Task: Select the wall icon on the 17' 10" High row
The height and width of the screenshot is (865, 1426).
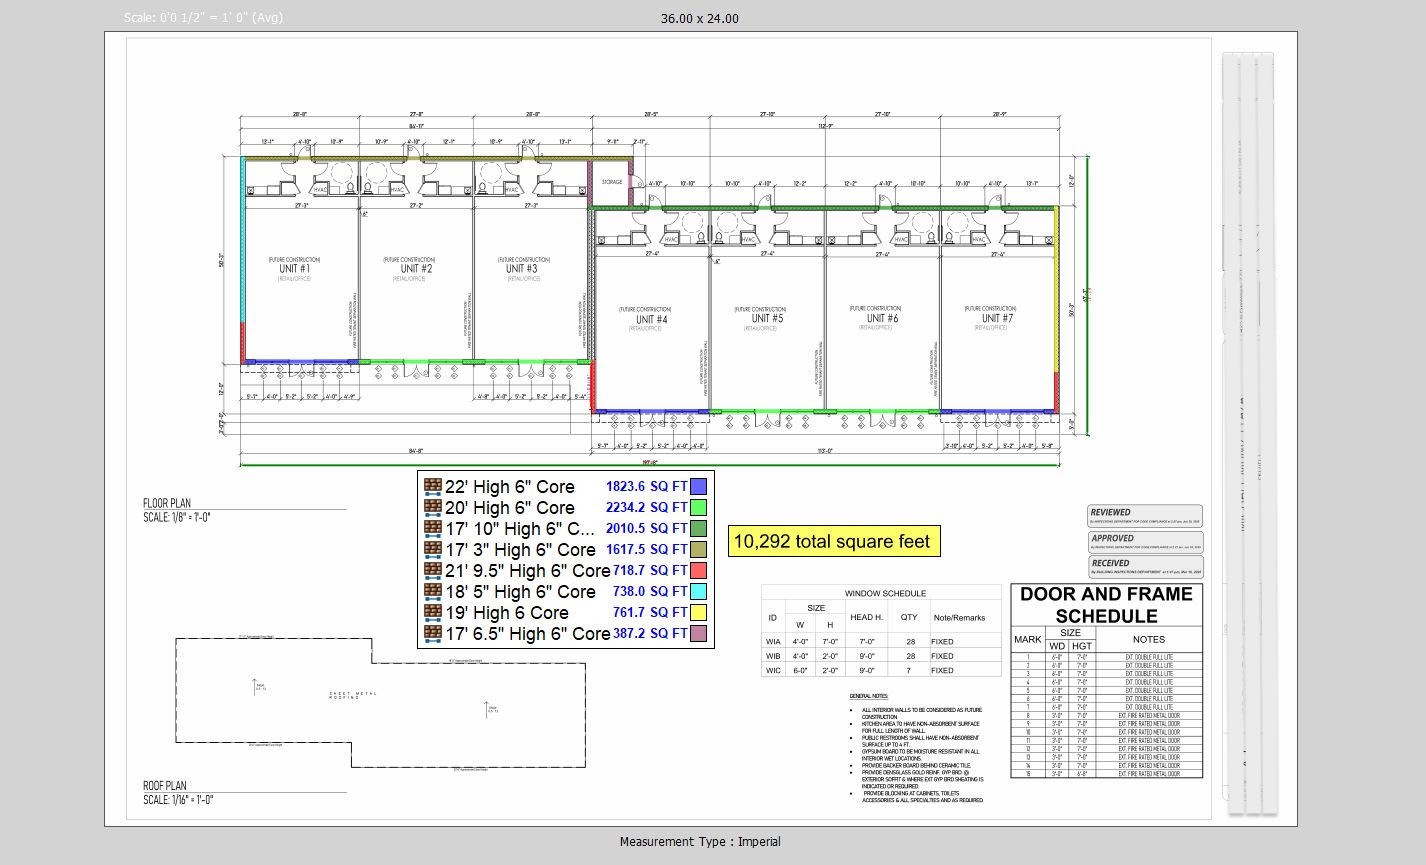Action: pos(433,528)
